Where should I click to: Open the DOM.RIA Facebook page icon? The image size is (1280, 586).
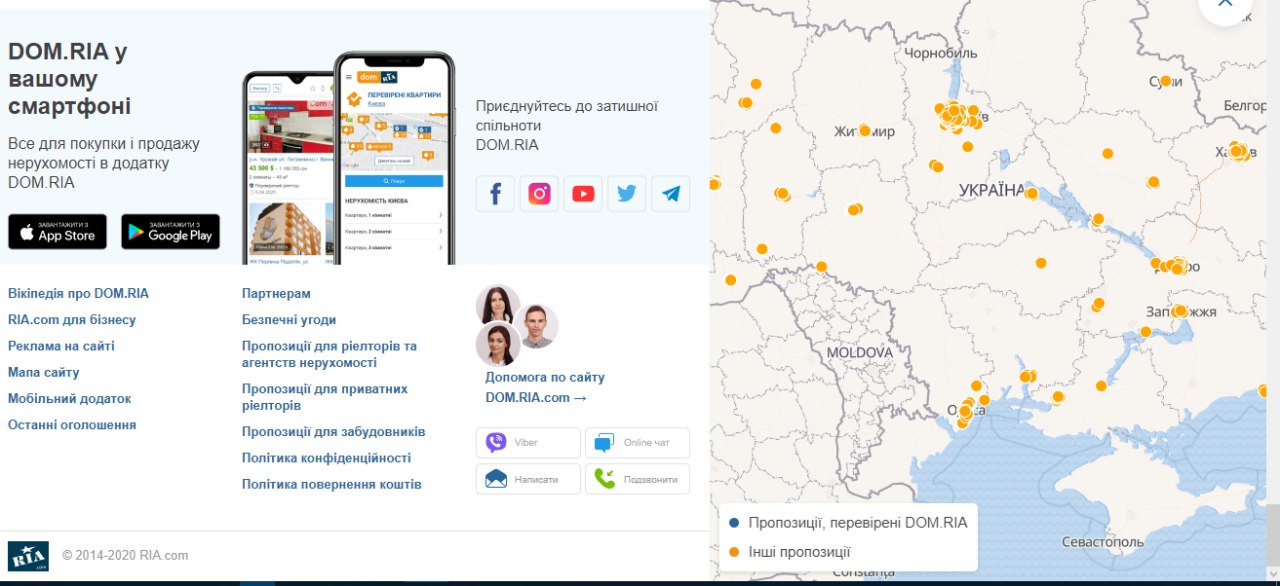pos(495,193)
